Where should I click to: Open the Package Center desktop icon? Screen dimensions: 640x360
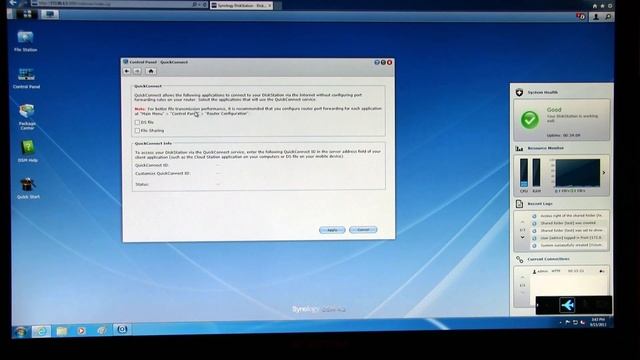[27, 117]
